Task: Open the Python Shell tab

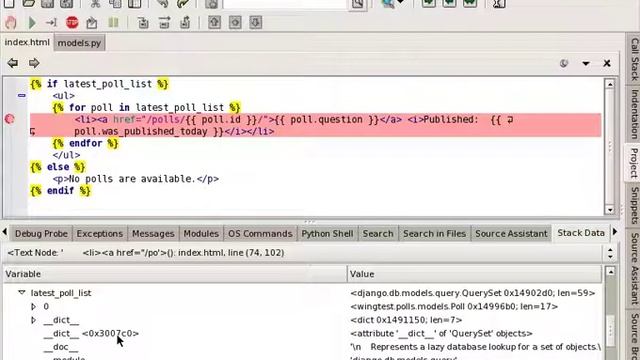Action: [327, 233]
